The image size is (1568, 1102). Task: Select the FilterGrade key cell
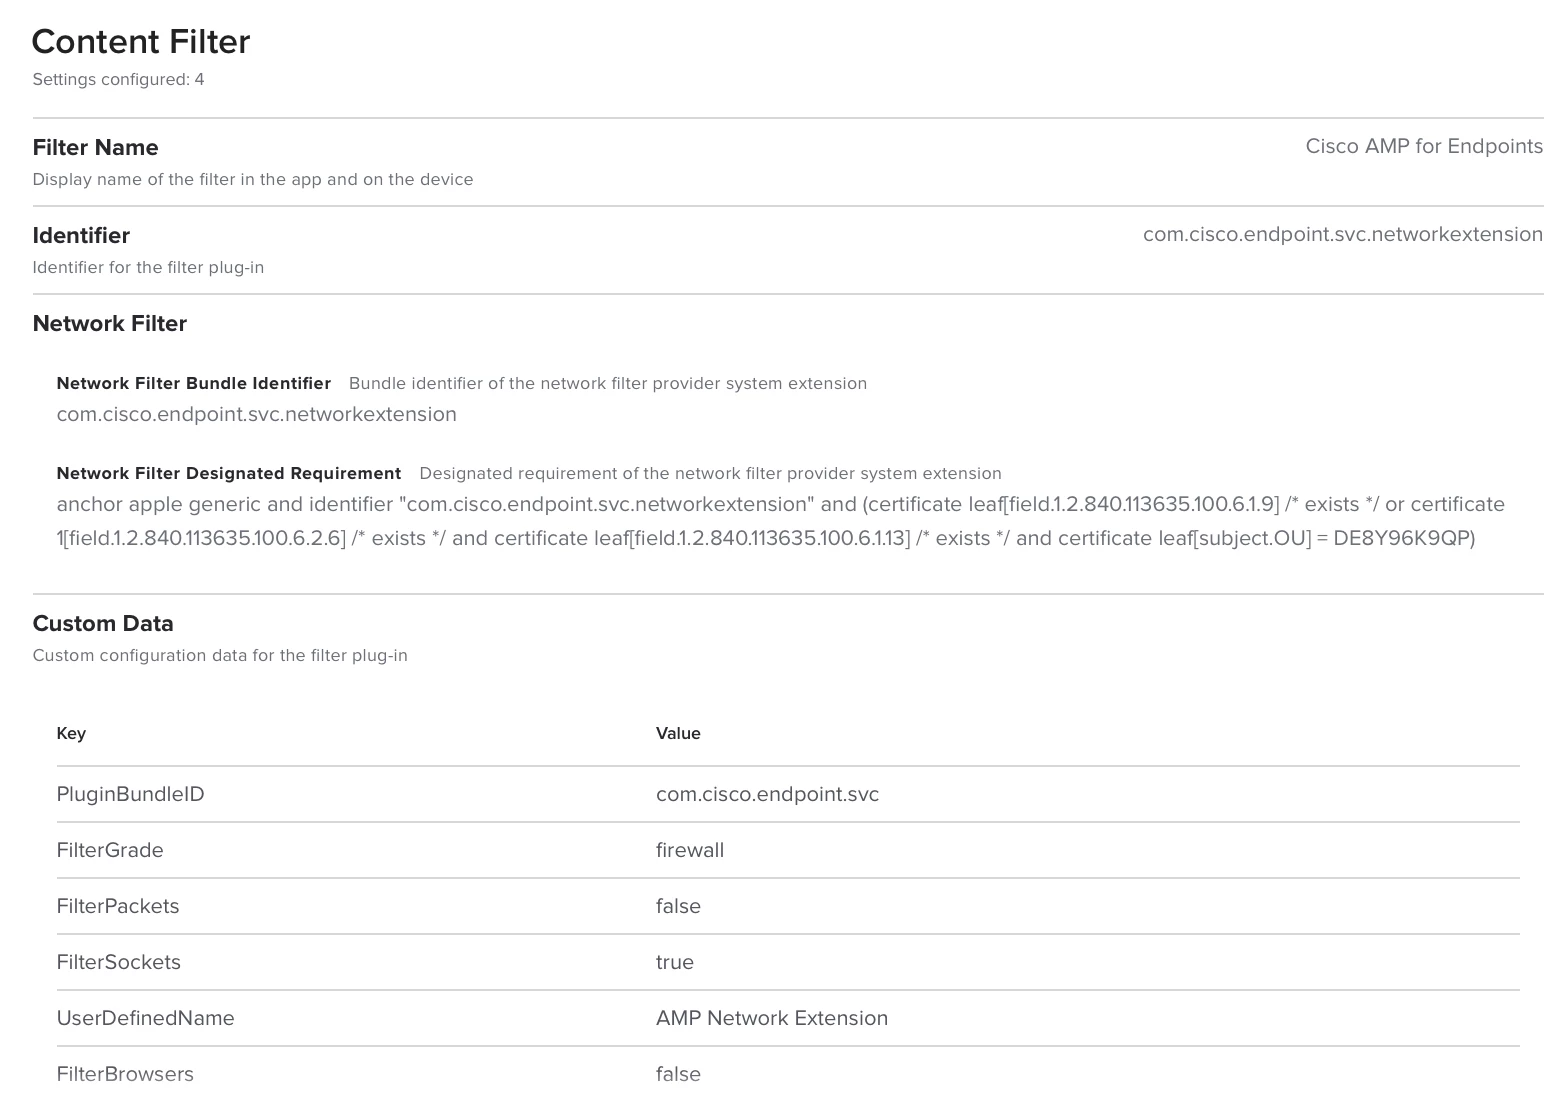click(110, 850)
